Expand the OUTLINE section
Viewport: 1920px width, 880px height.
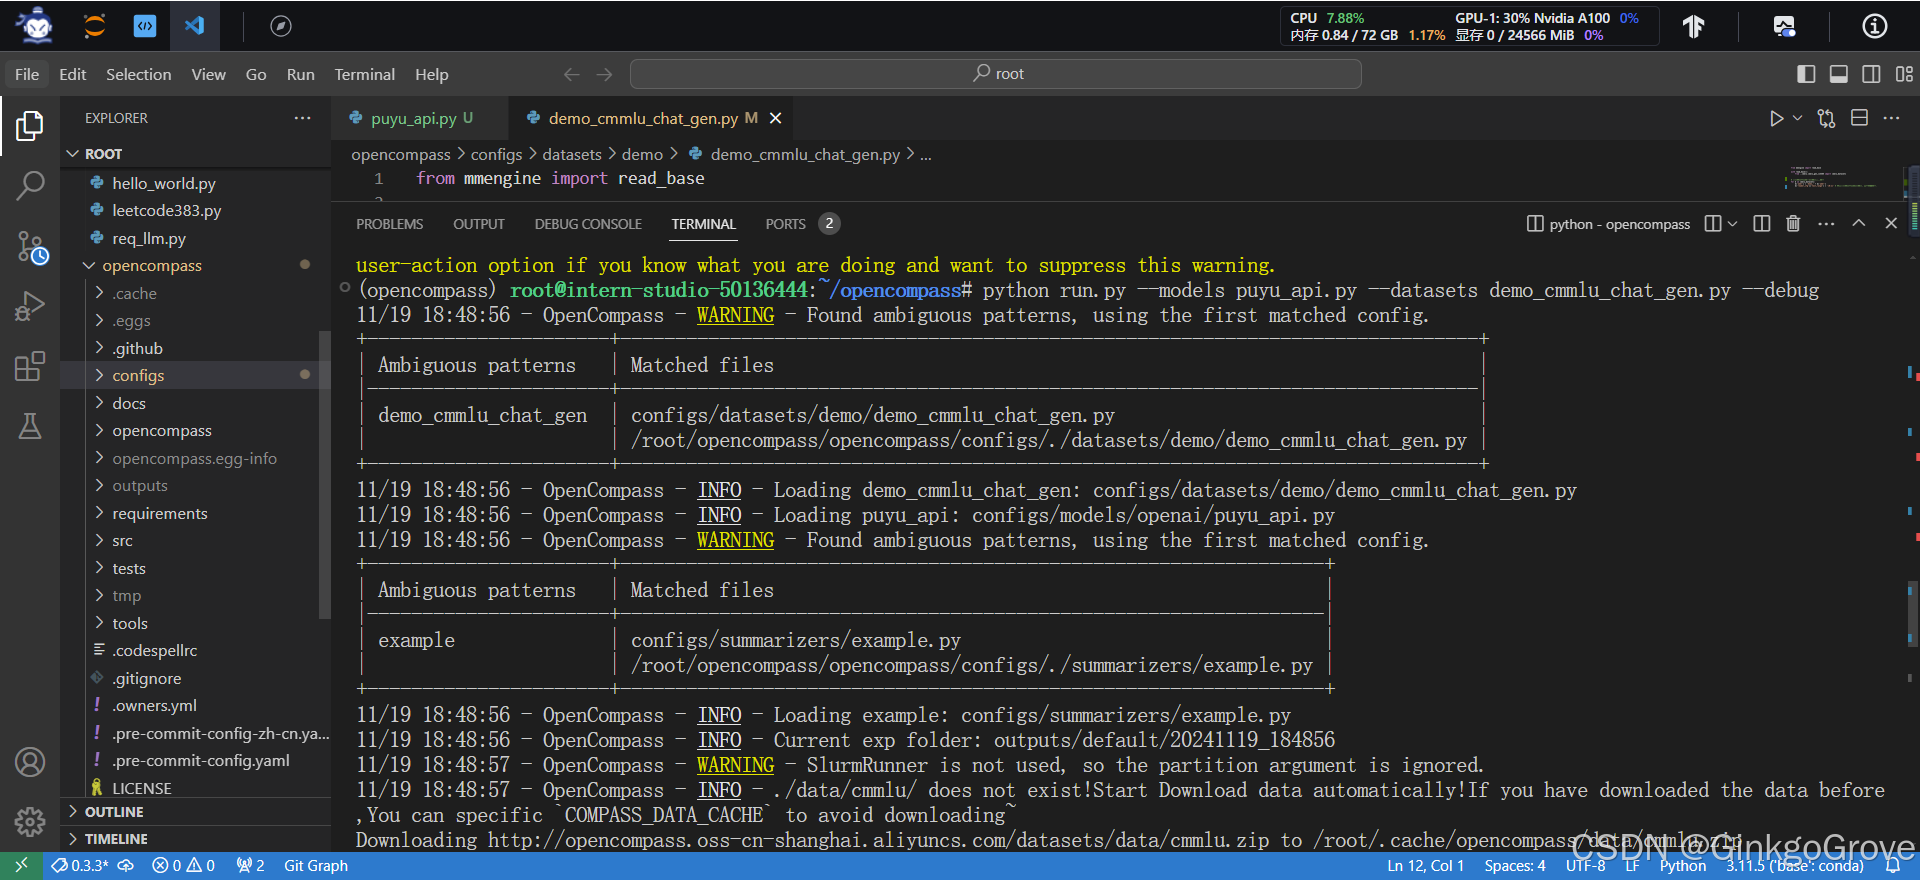point(114,812)
